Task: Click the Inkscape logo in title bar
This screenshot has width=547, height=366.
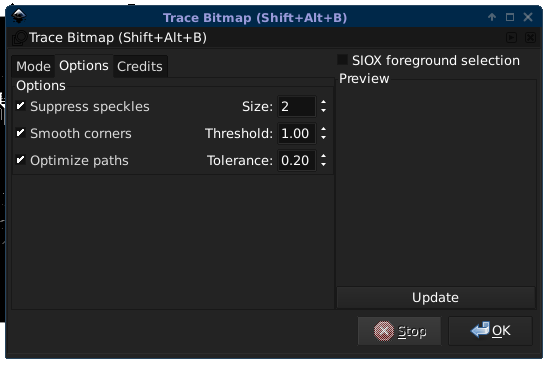Action: click(18, 16)
